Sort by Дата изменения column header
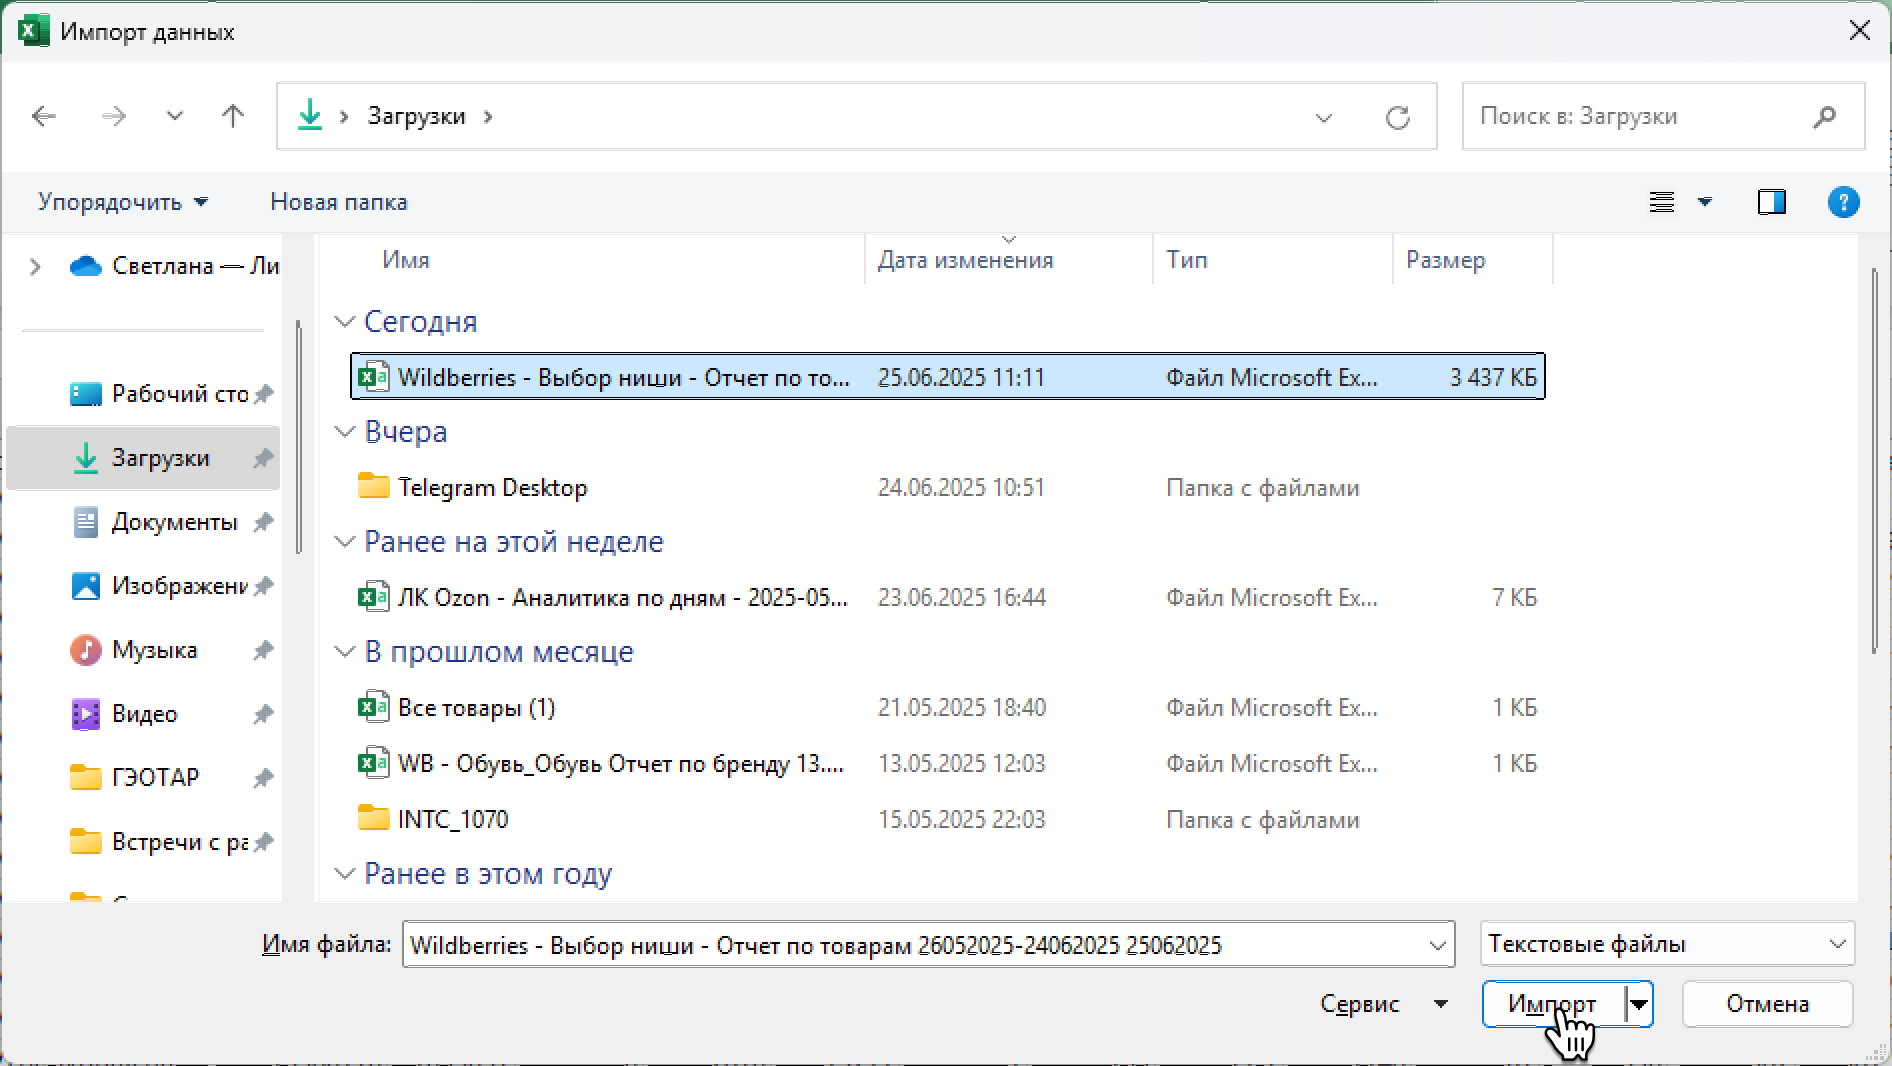1892x1066 pixels. 965,260
